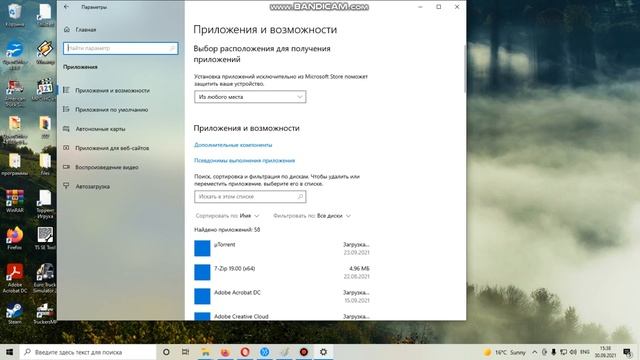Go back using the Settings back arrow
640x360 pixels.
tap(66, 7)
